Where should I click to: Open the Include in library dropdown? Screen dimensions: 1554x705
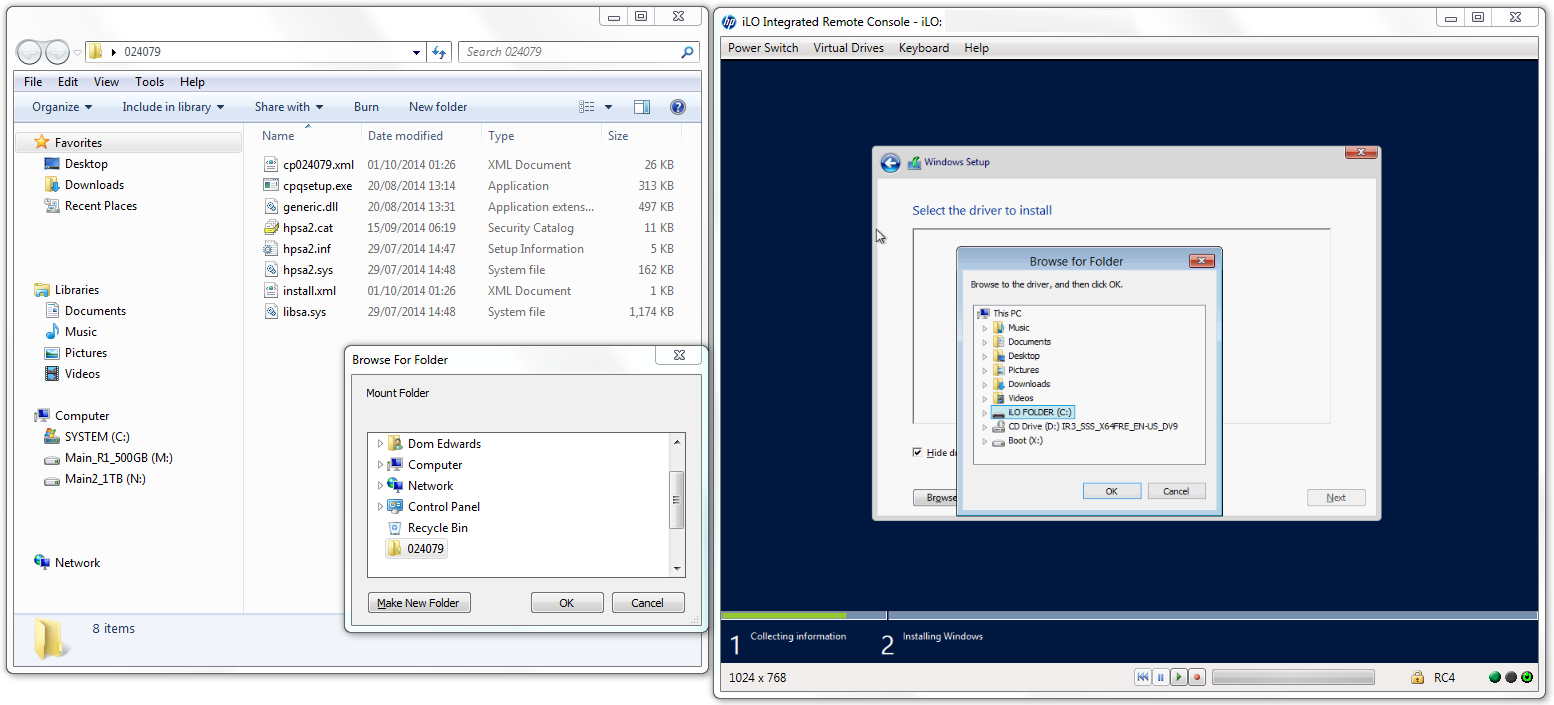[x=173, y=107]
